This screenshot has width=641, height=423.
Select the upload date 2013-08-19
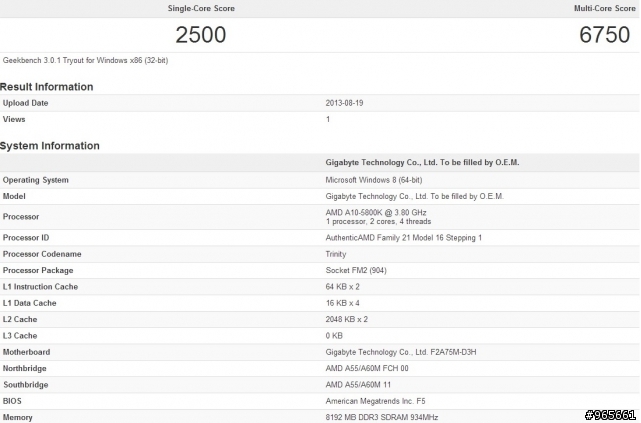pos(344,103)
